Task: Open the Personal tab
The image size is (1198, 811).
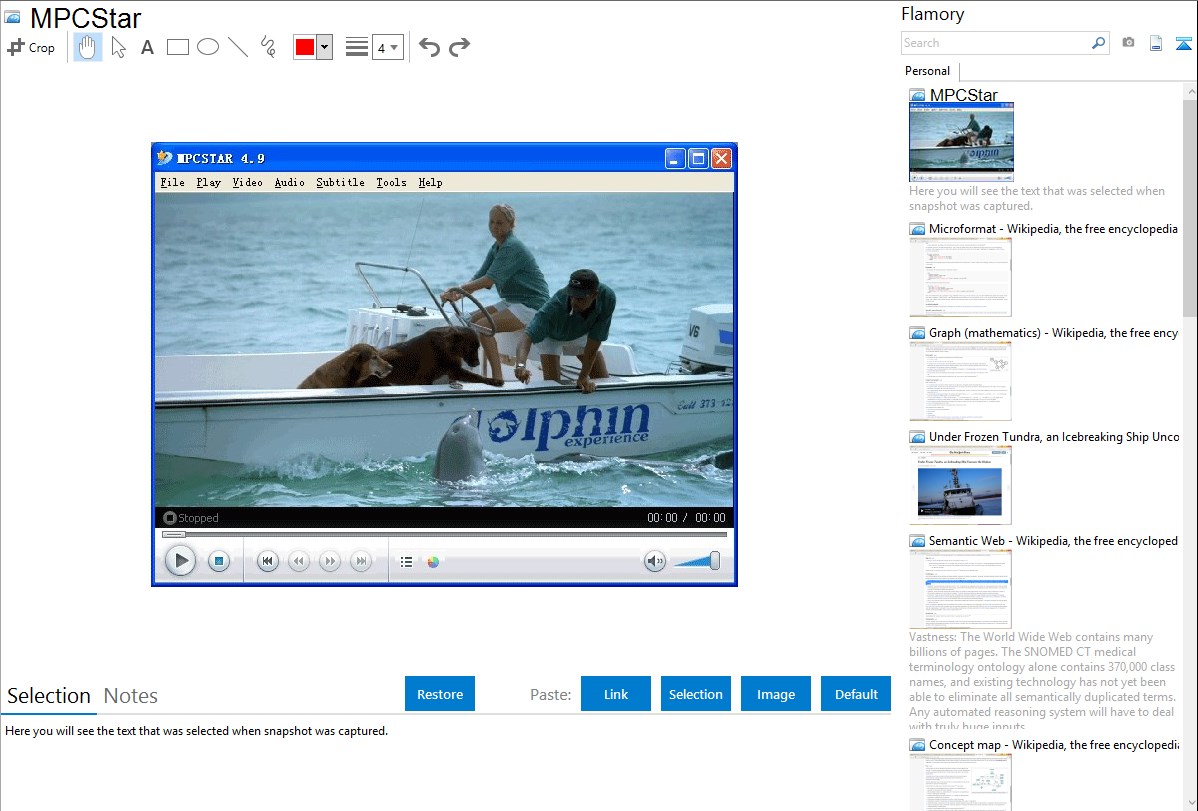Action: point(927,71)
